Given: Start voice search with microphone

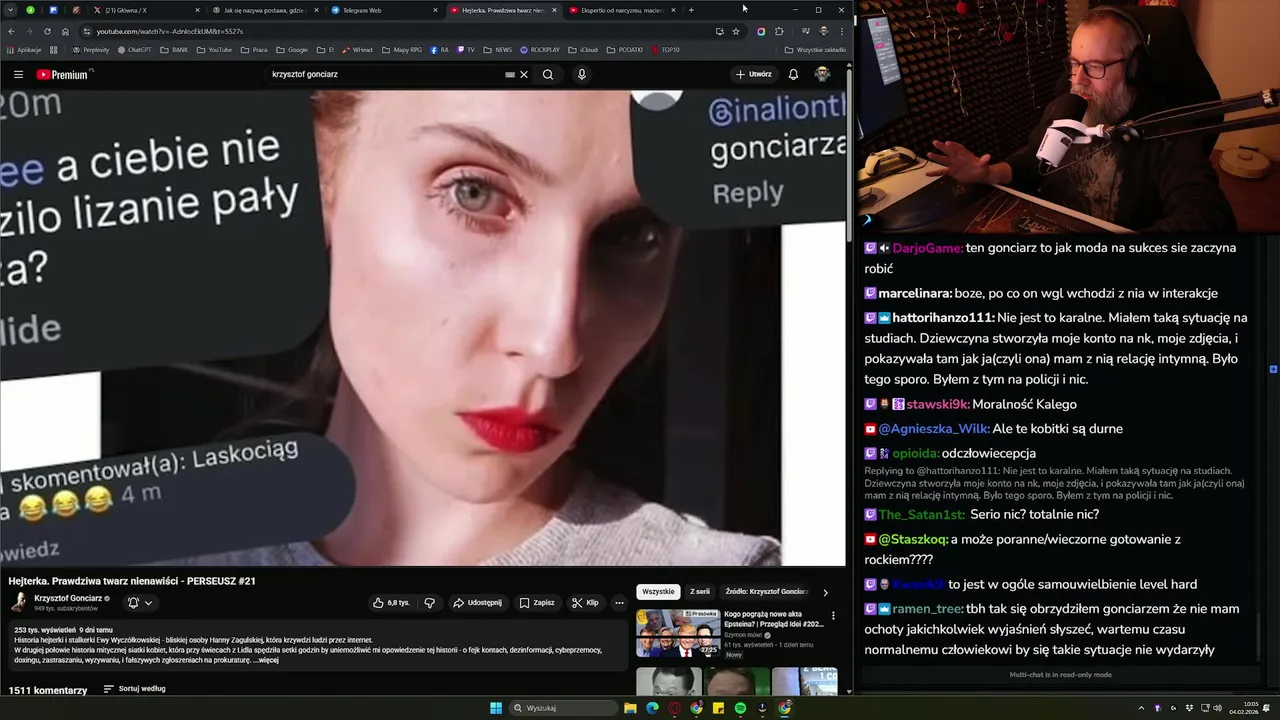Looking at the screenshot, I should pos(581,74).
